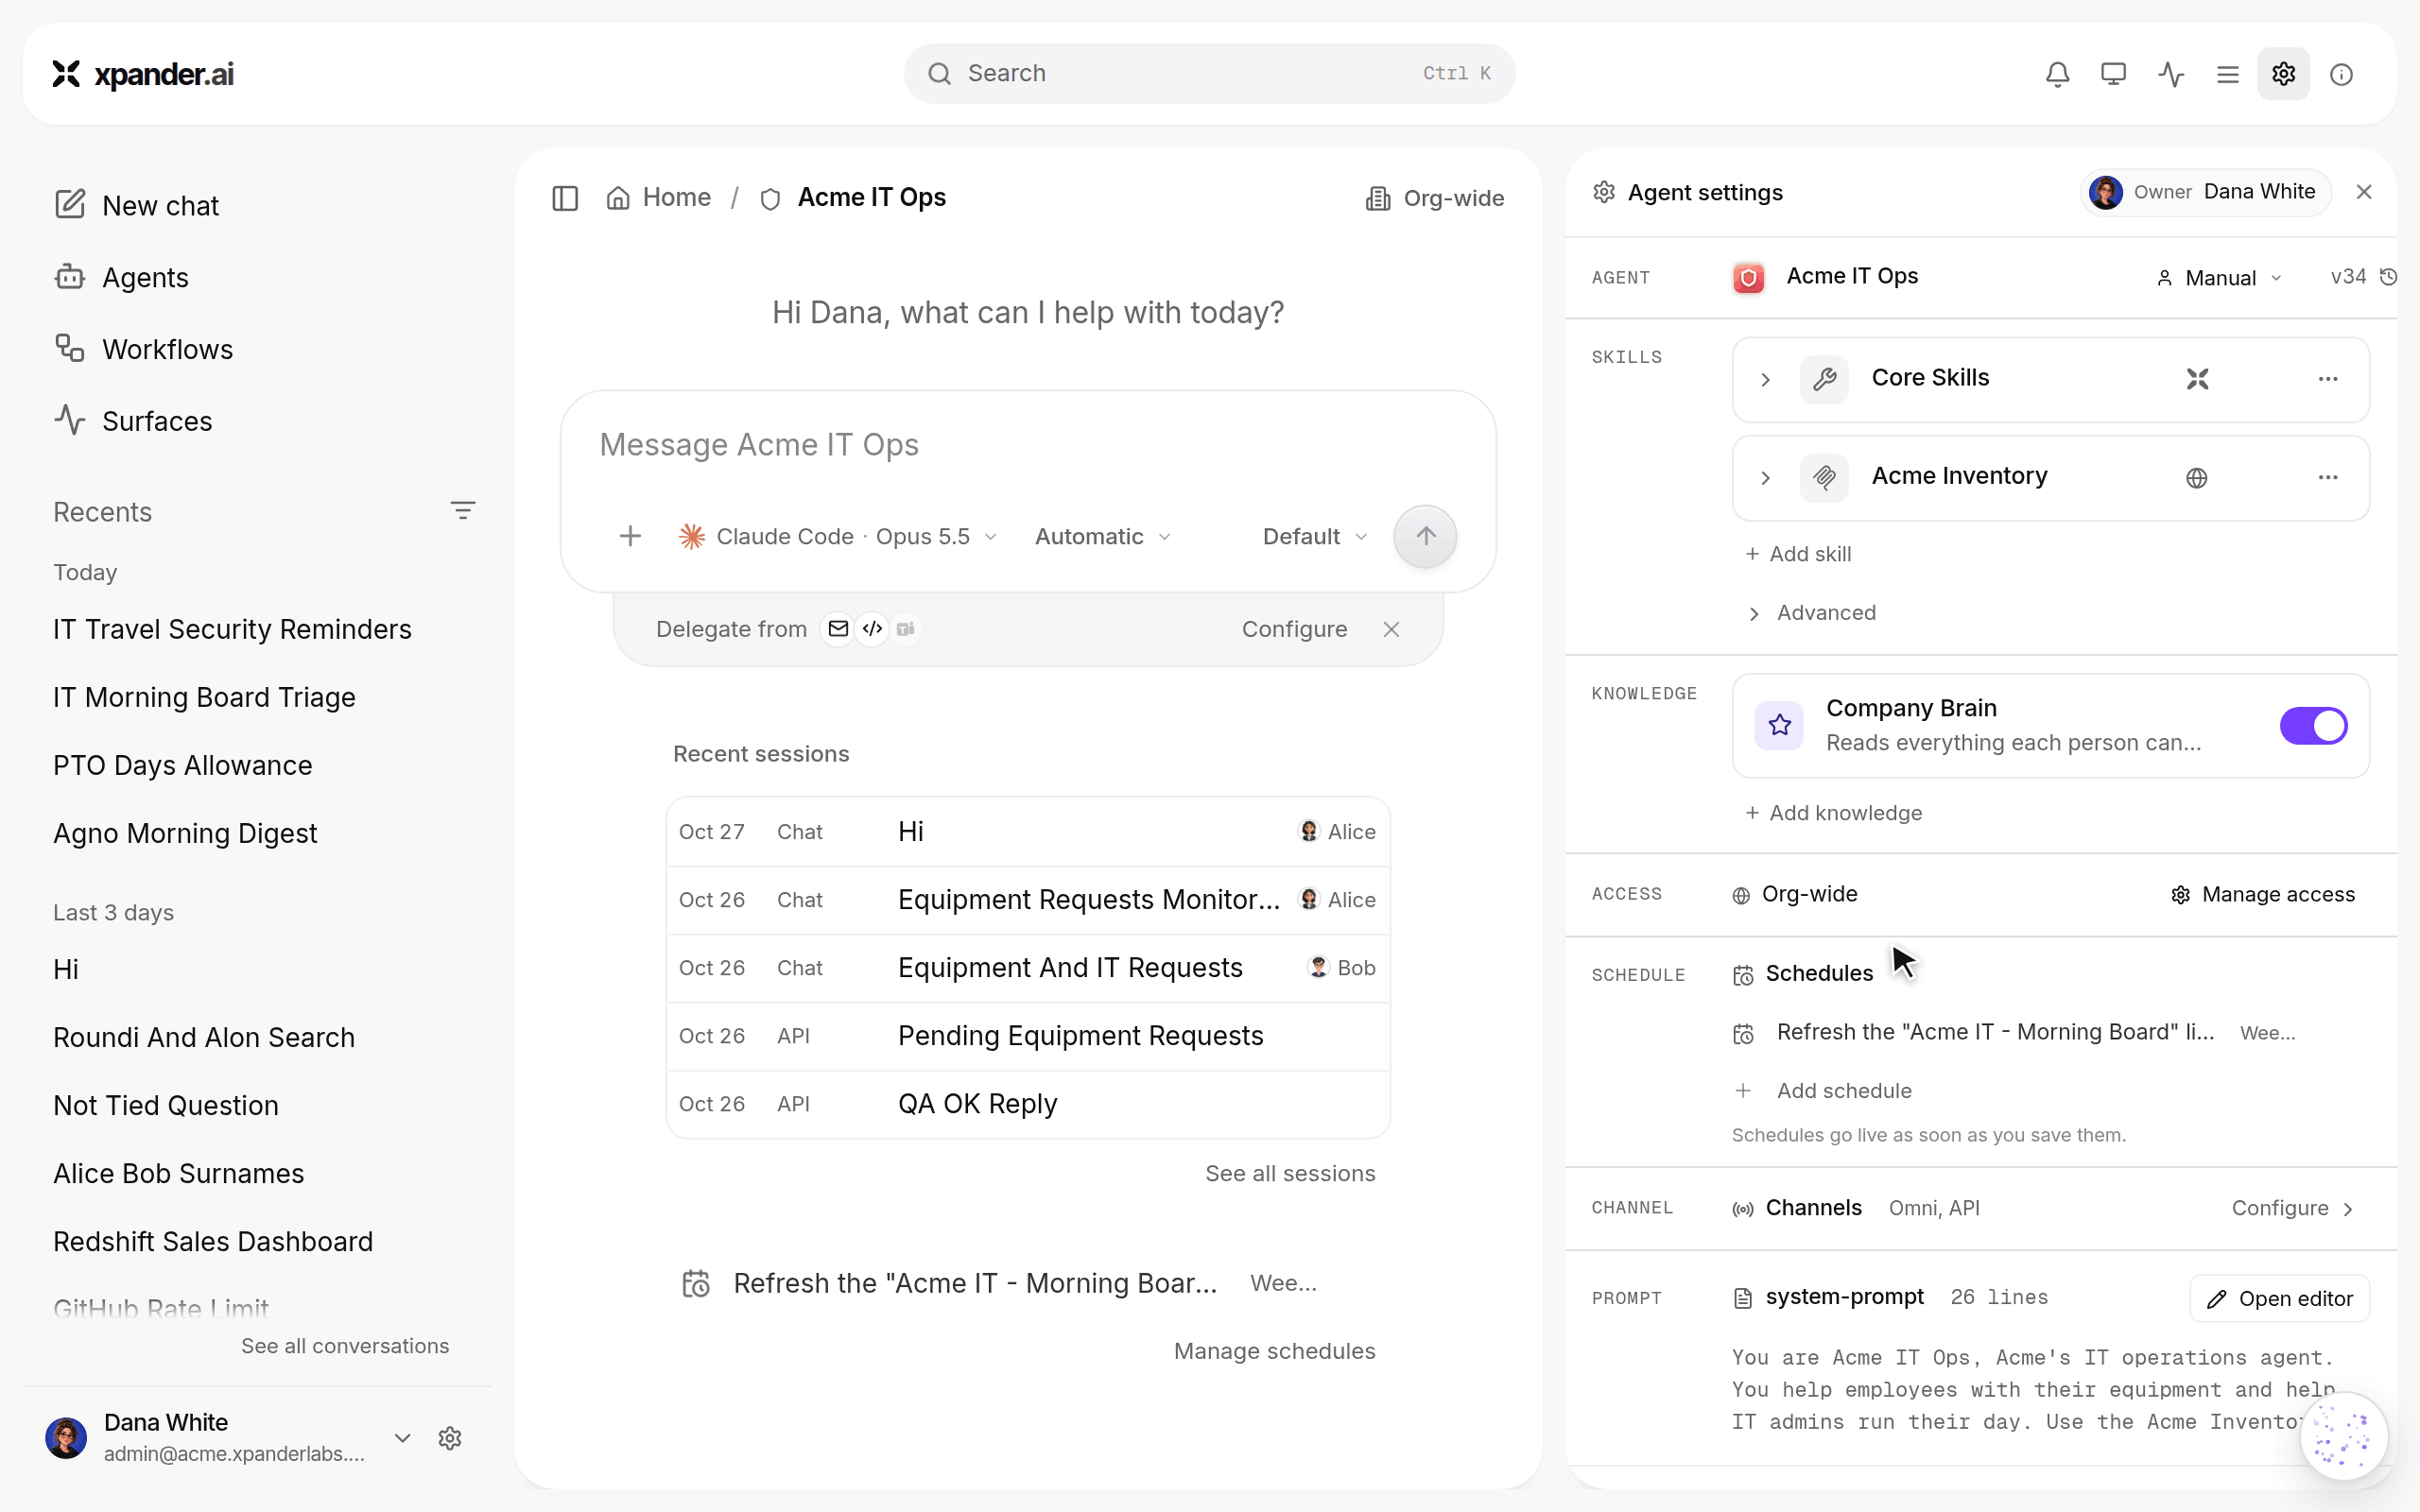This screenshot has height=1512, width=2420.
Task: Open user settings gear beside Dana White
Action: [x=450, y=1438]
